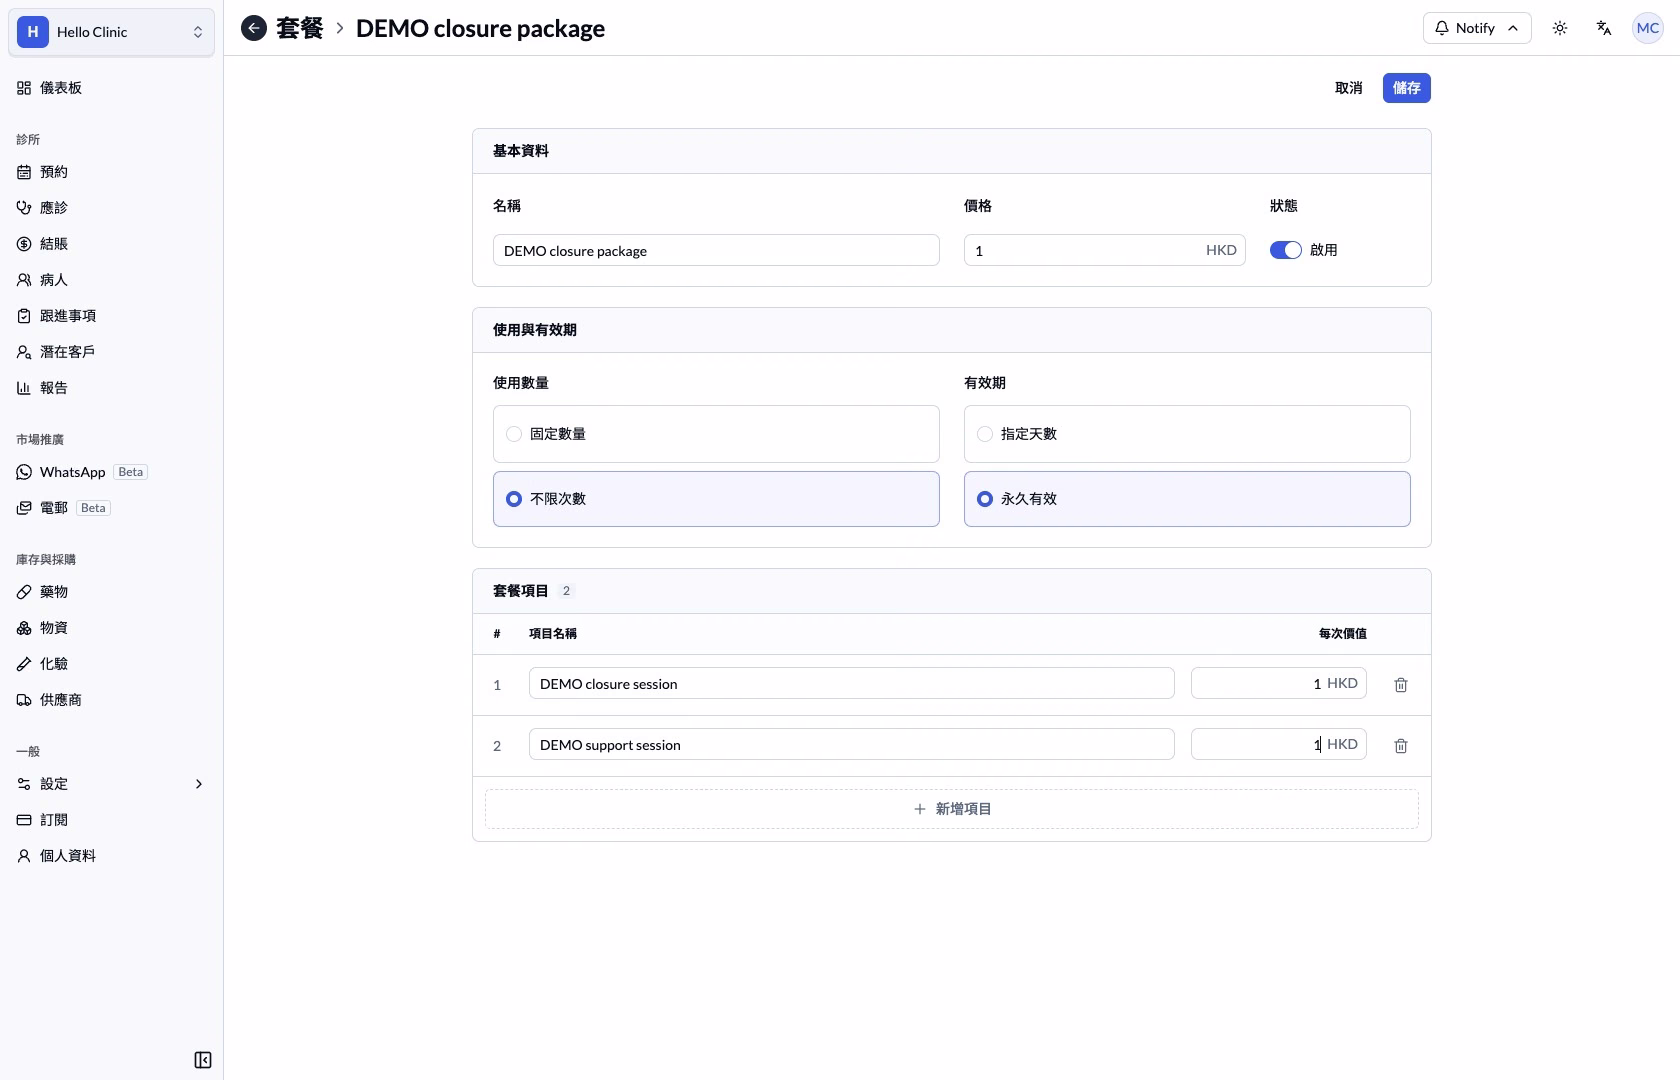Delete the DEMO closure session row

(x=1401, y=685)
